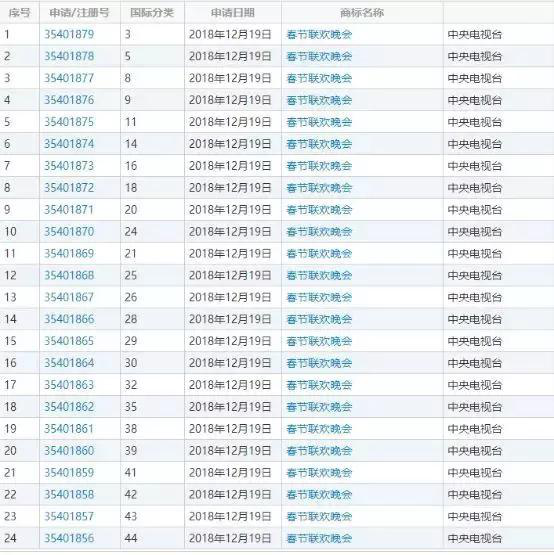Click the 商标名称 column header
Image resolution: width=554 pixels, height=555 pixels.
click(362, 13)
